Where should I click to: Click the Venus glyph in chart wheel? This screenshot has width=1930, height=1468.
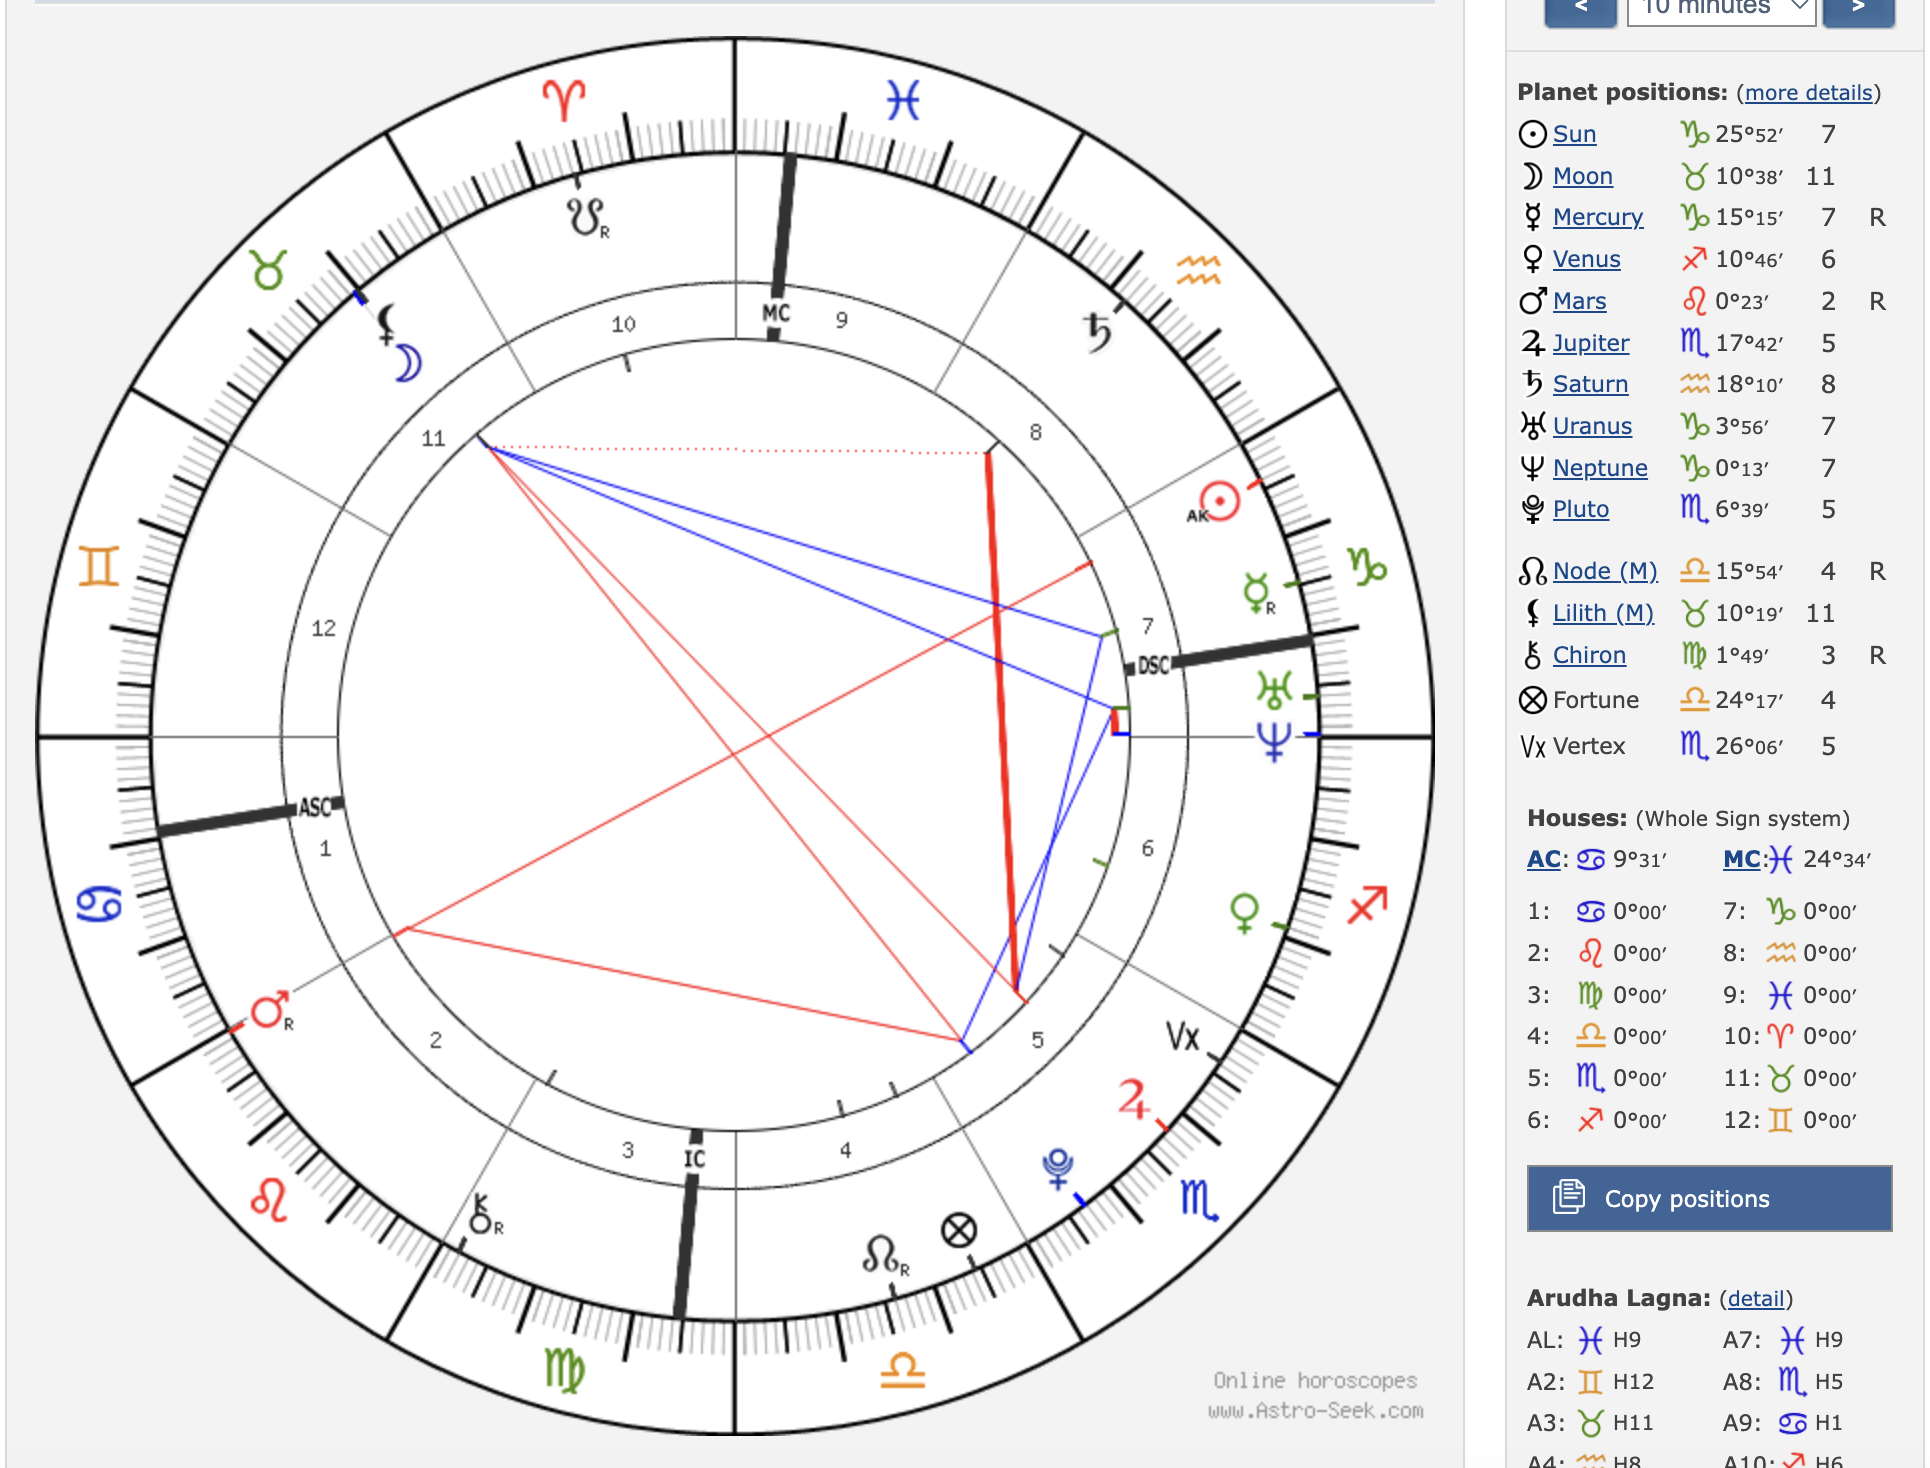click(1244, 912)
